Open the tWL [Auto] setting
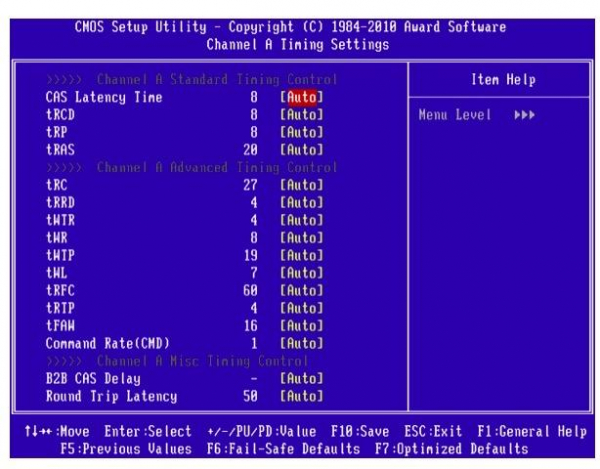 (x=302, y=273)
